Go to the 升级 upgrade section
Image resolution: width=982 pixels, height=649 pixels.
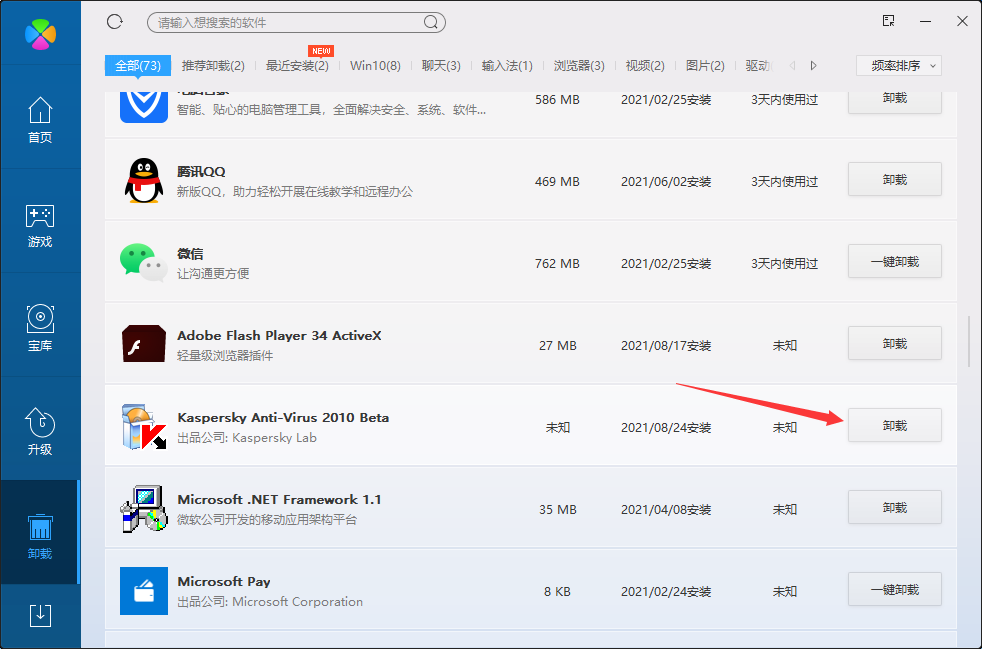(x=40, y=432)
